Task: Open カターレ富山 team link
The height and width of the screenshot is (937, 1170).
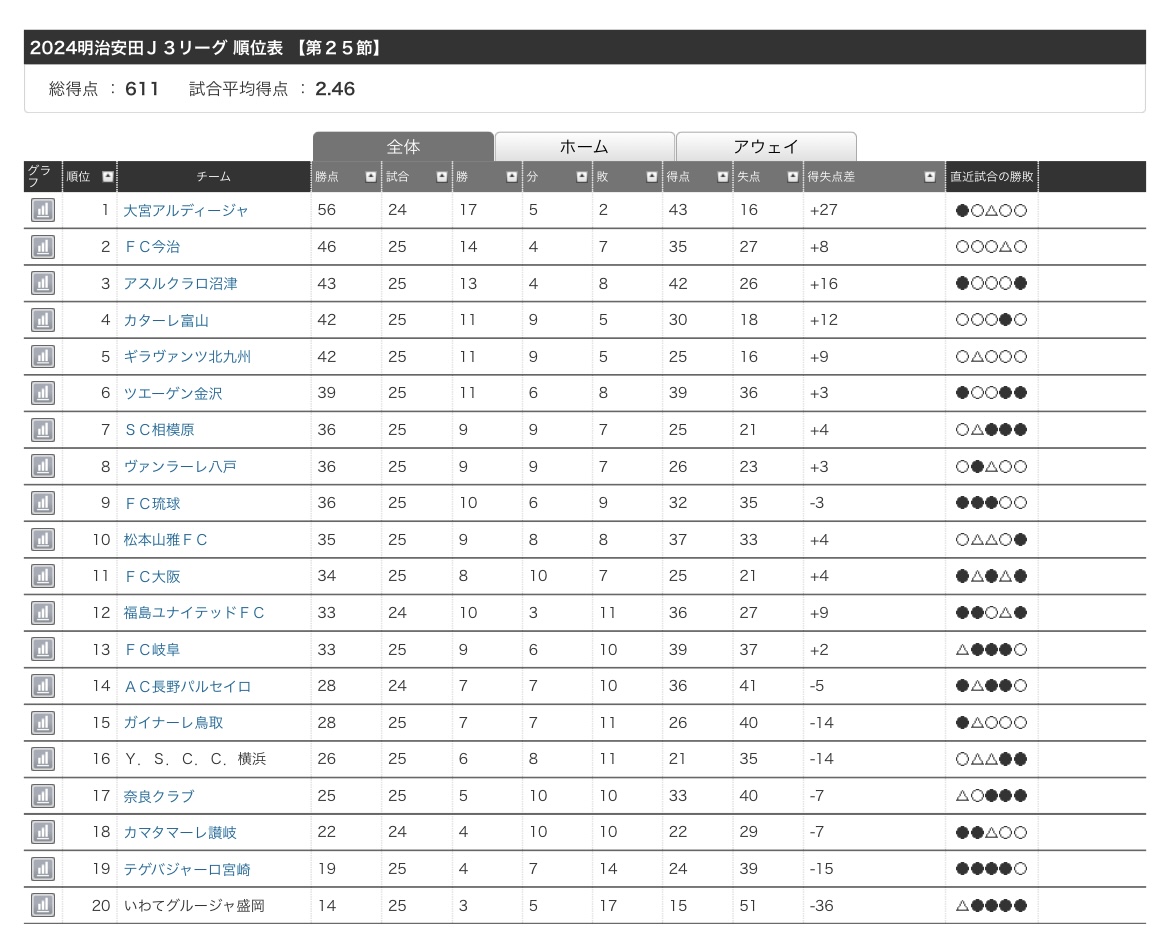Action: tap(166, 320)
